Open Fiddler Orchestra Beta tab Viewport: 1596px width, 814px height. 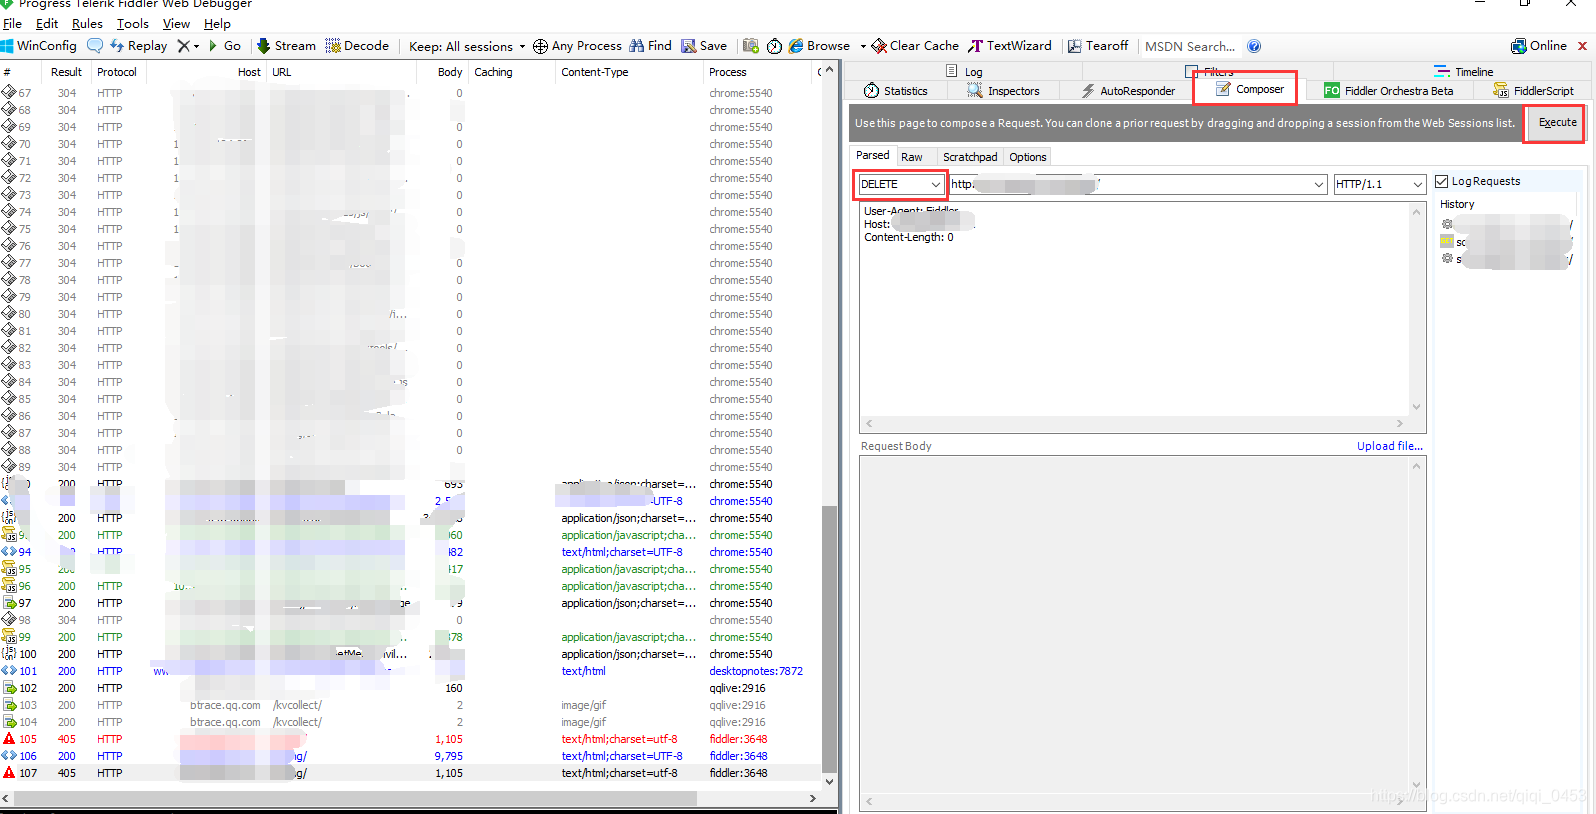1389,91
